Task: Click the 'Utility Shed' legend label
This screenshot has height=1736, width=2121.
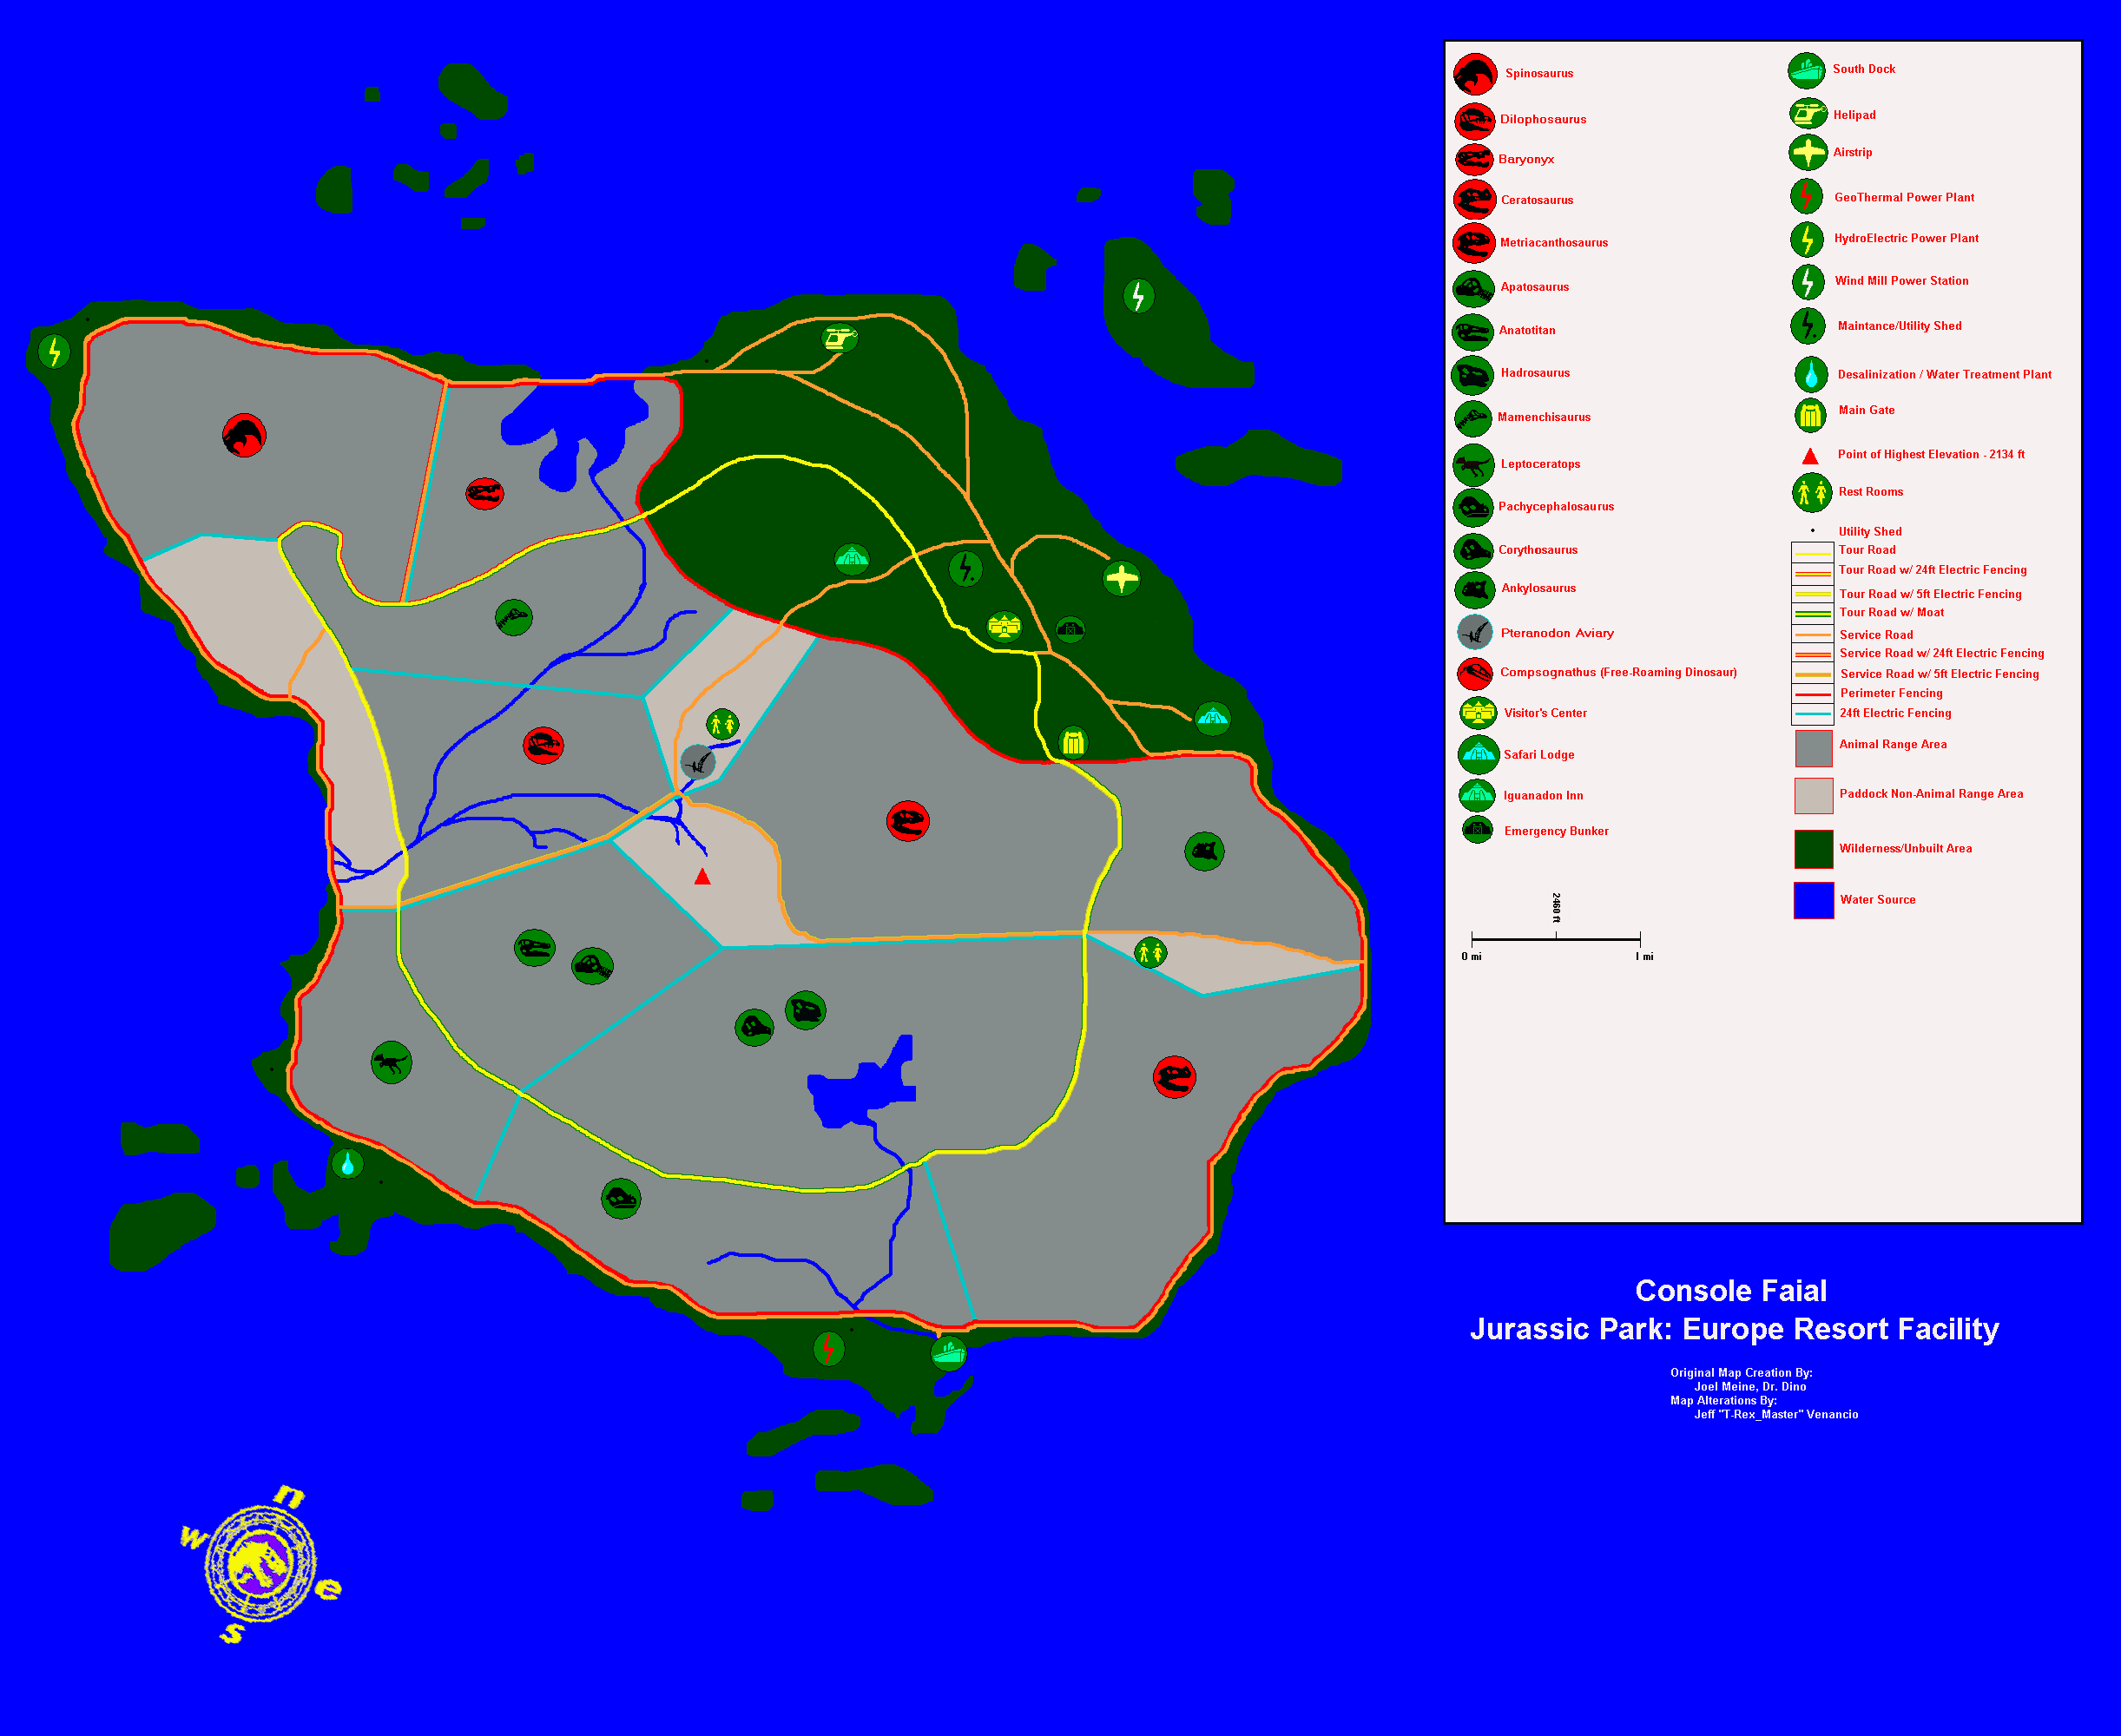Action: tap(1870, 531)
